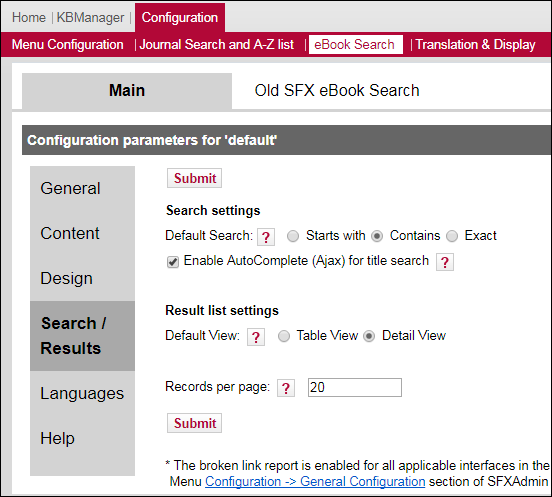The width and height of the screenshot is (552, 497).
Task: Click the top Submit button
Action: point(194,178)
